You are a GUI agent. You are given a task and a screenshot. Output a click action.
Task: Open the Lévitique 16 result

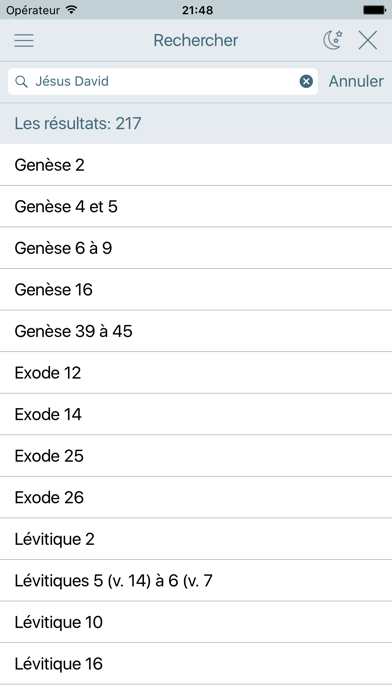point(196,664)
